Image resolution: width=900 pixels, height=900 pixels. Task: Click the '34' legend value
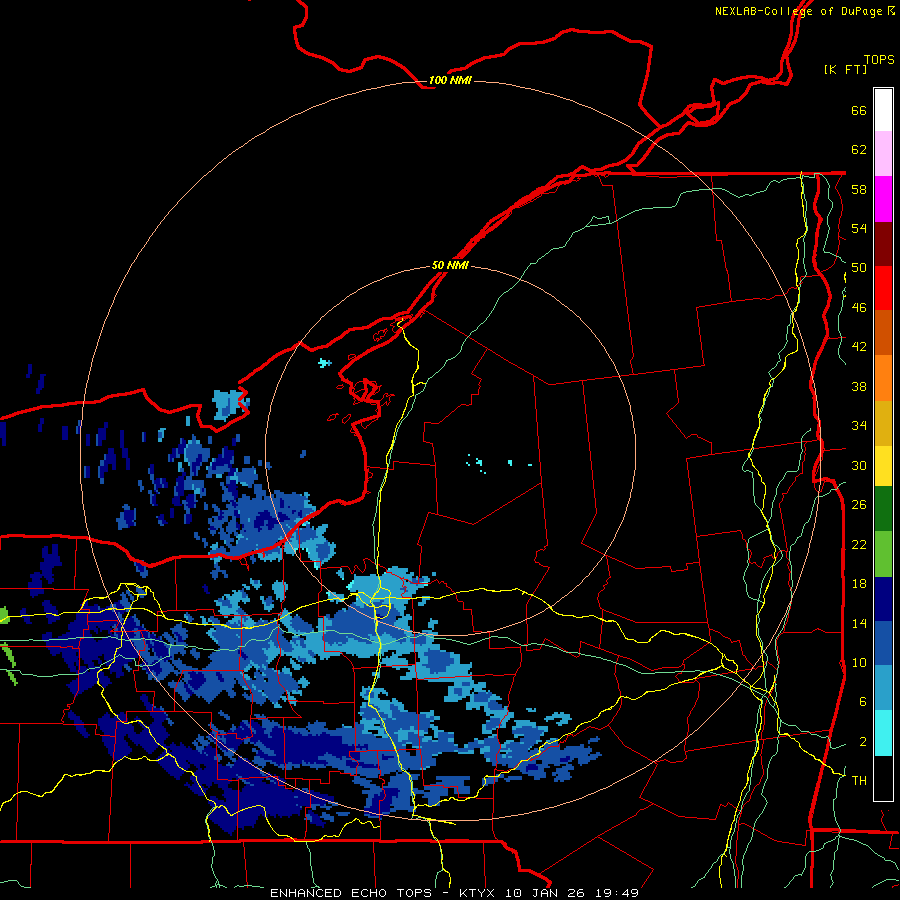pos(859,426)
